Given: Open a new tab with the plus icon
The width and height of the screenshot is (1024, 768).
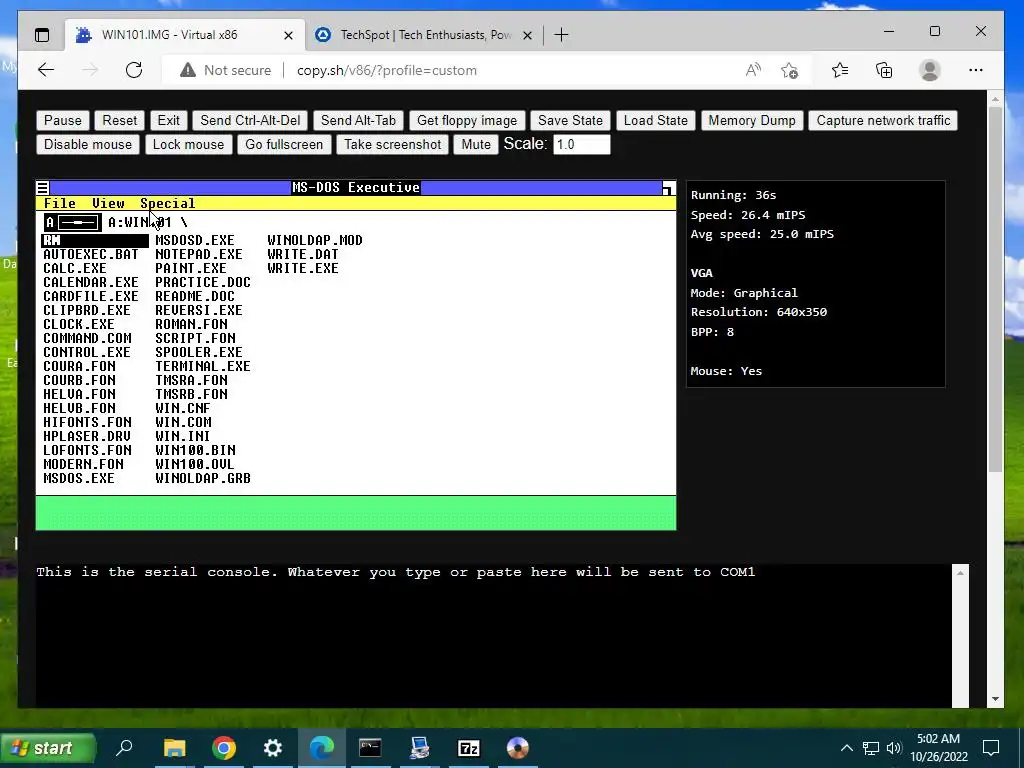Looking at the screenshot, I should [x=561, y=35].
